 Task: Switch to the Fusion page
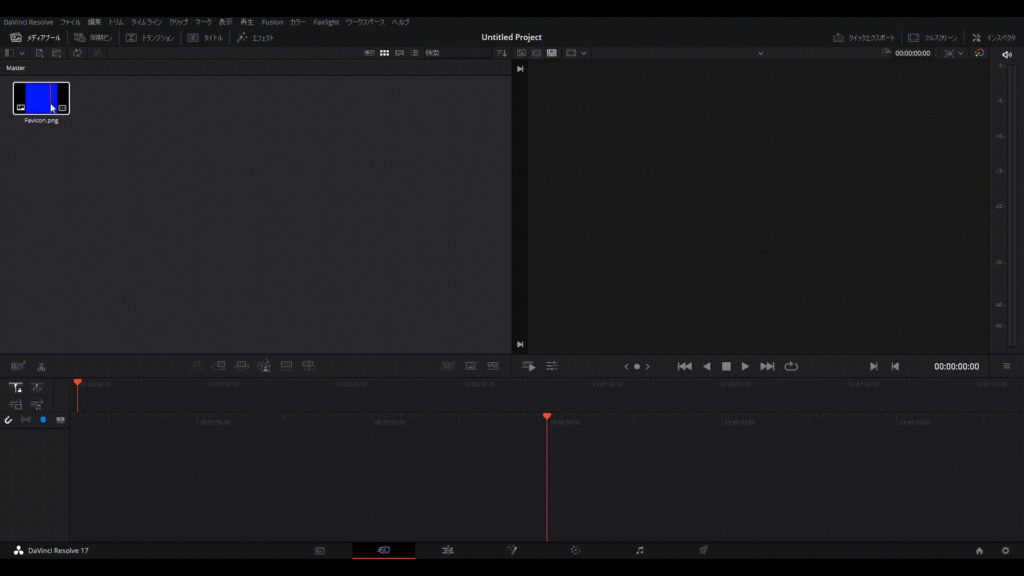(x=512, y=550)
